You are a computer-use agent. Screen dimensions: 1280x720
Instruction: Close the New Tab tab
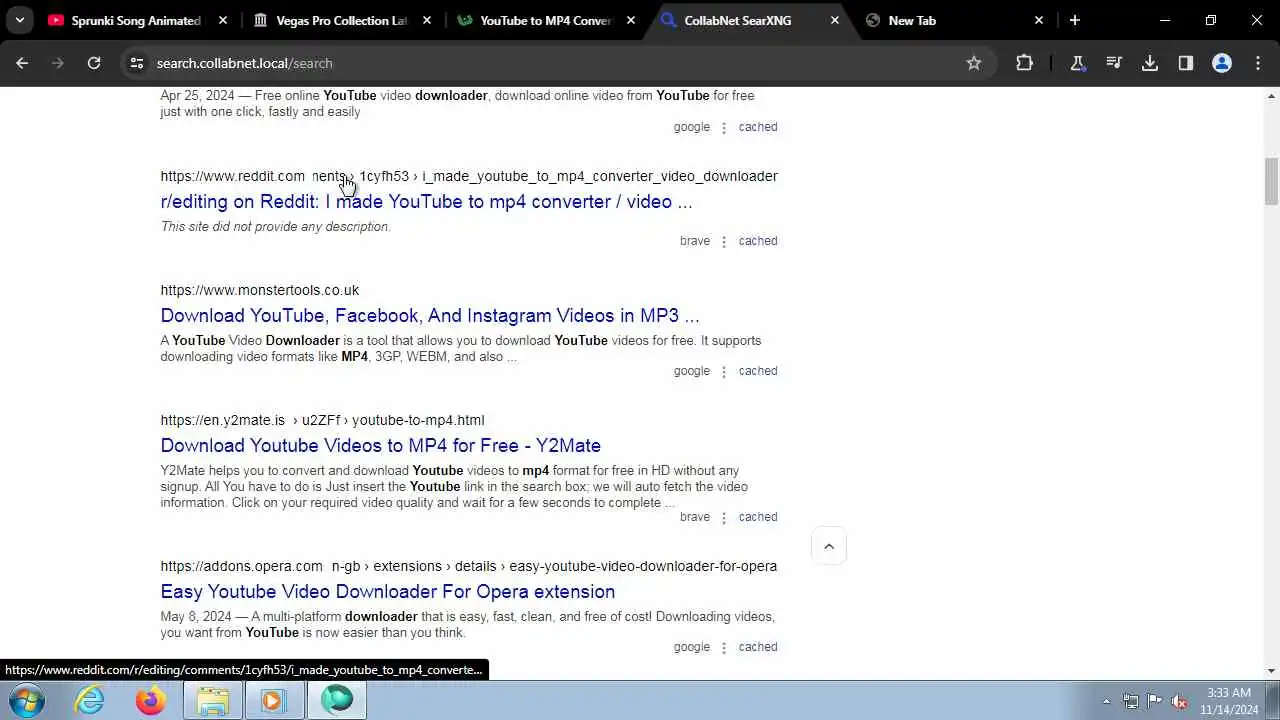click(x=1039, y=20)
